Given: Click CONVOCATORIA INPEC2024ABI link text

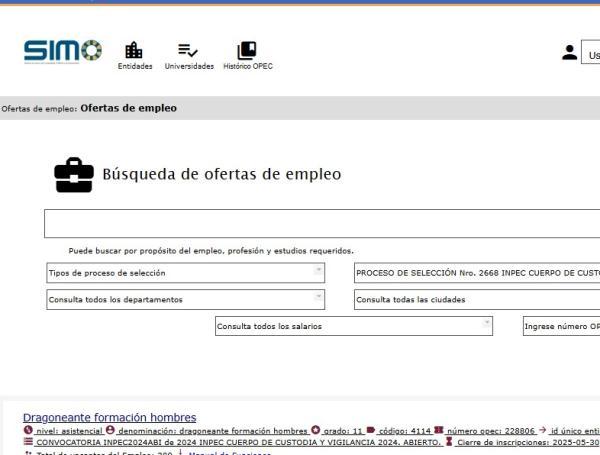Looking at the screenshot, I should point(239,442).
